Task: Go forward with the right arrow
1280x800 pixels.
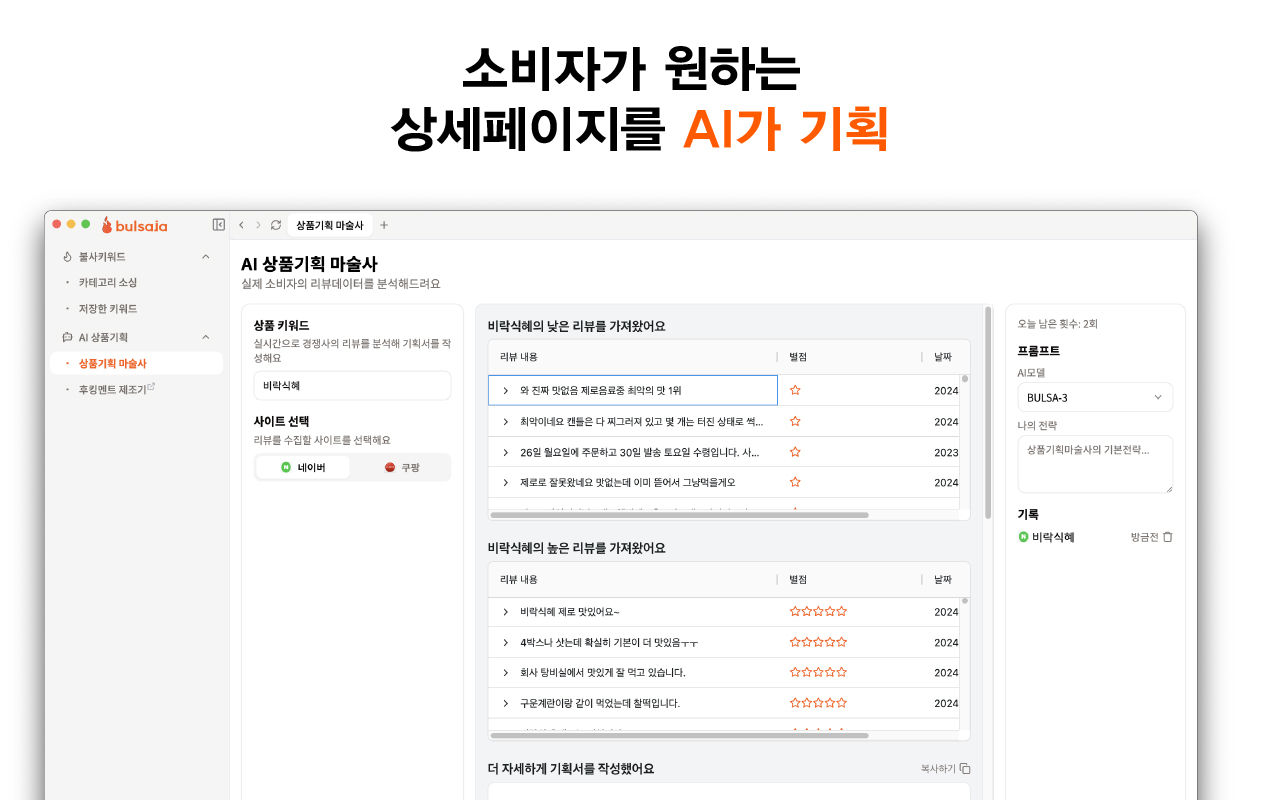Action: coord(258,225)
